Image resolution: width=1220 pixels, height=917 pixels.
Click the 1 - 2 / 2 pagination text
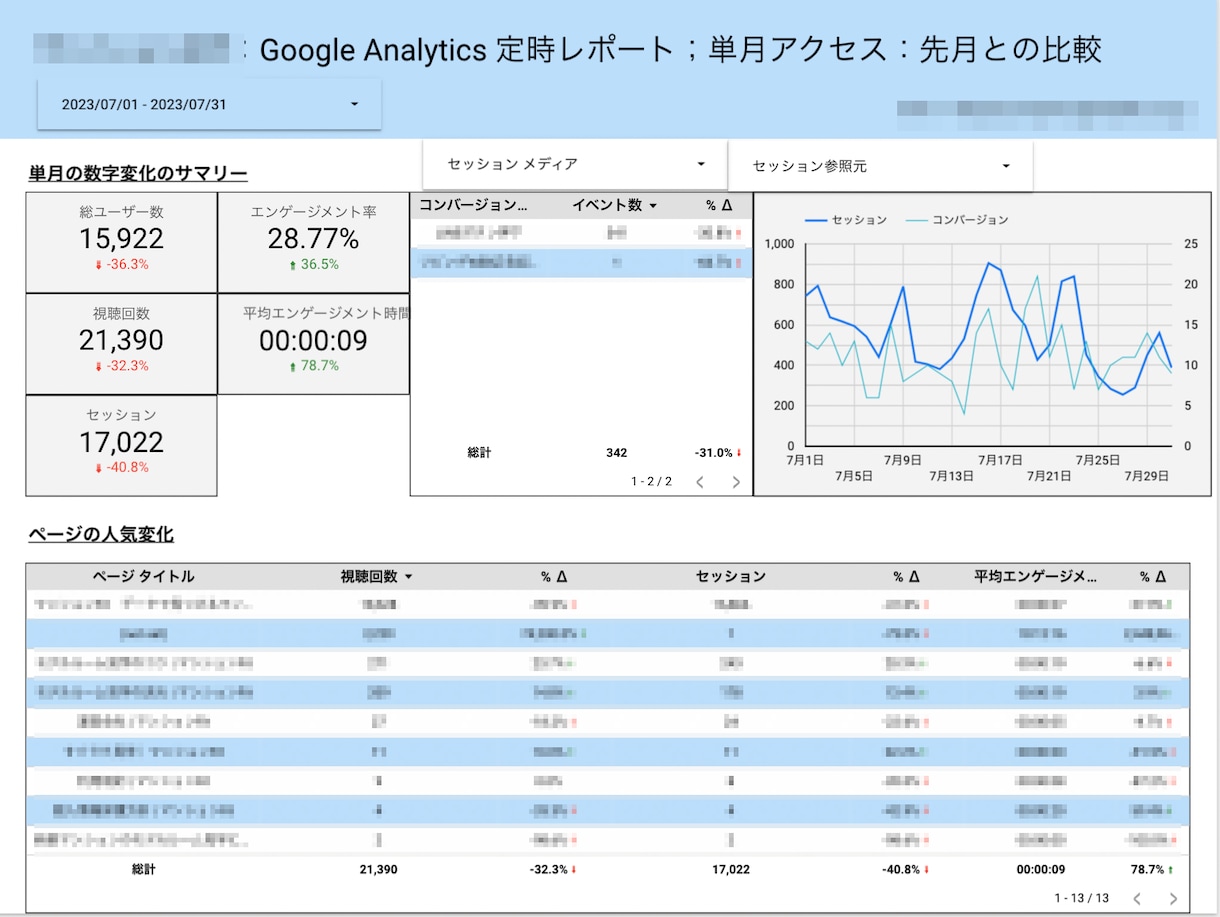pyautogui.click(x=651, y=482)
